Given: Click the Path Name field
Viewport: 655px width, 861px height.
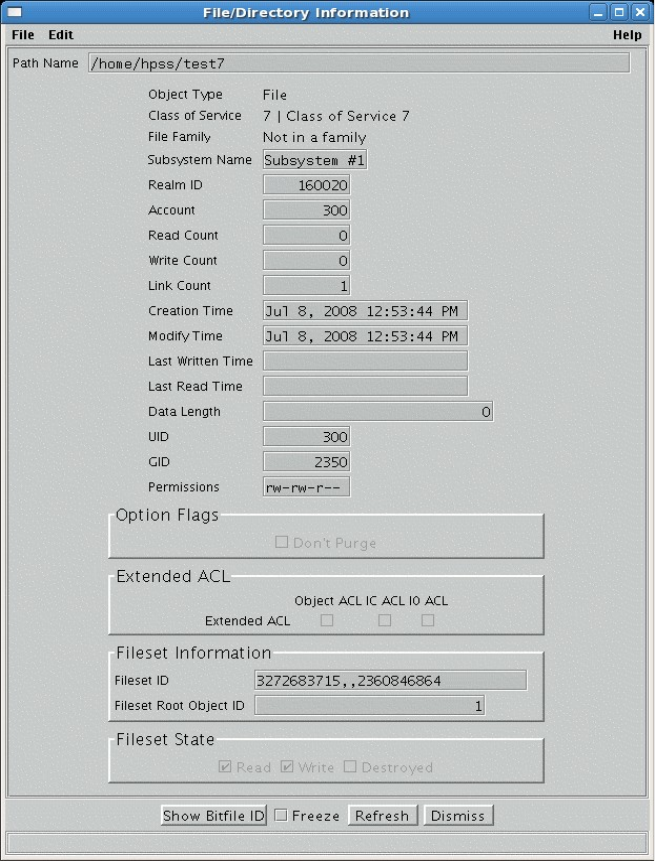Looking at the screenshot, I should point(359,63).
